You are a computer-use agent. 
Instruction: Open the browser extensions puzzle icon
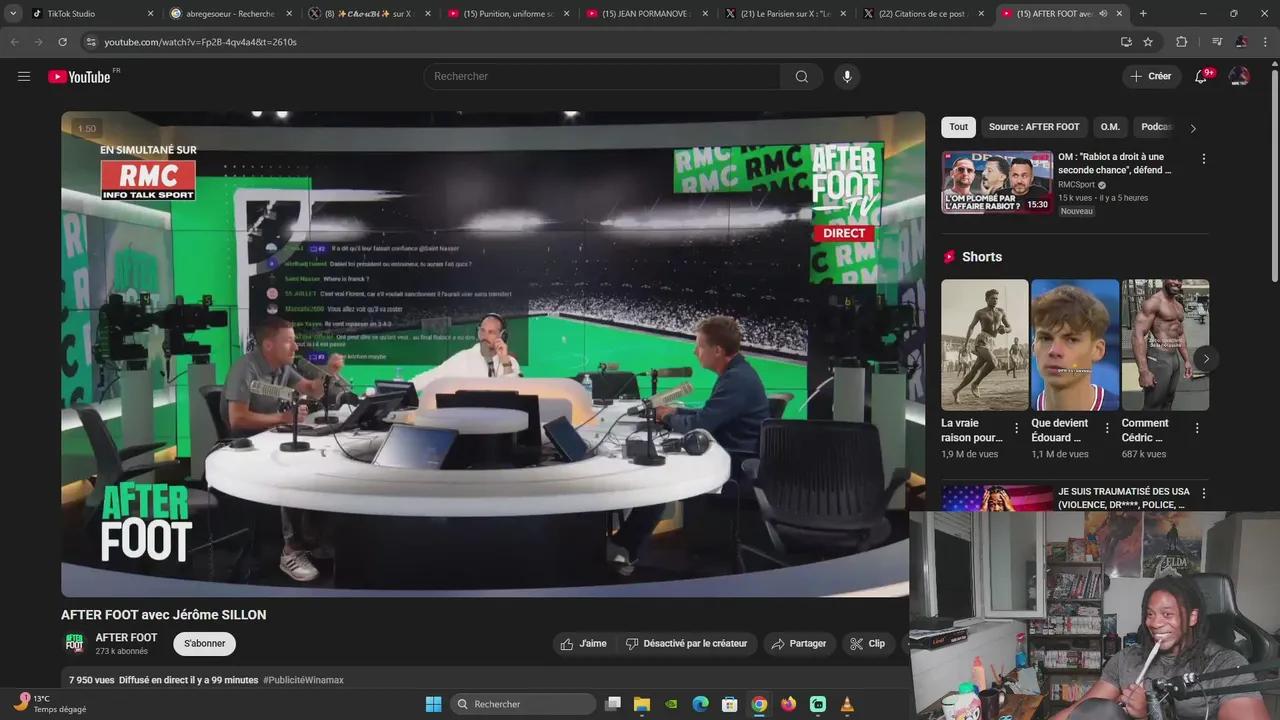click(x=1182, y=42)
